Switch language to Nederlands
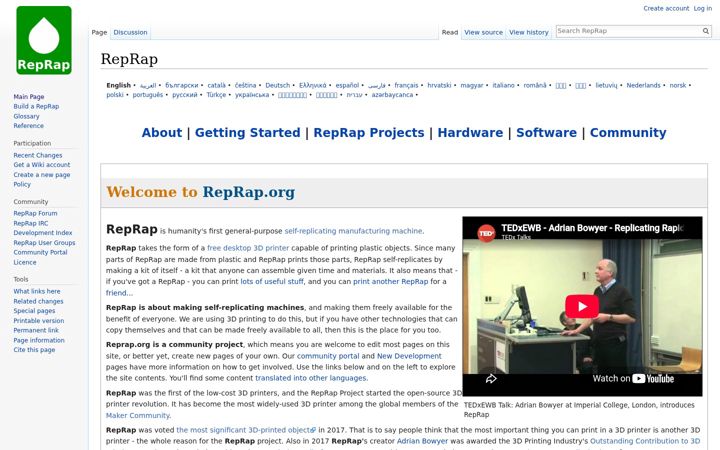 (x=643, y=85)
